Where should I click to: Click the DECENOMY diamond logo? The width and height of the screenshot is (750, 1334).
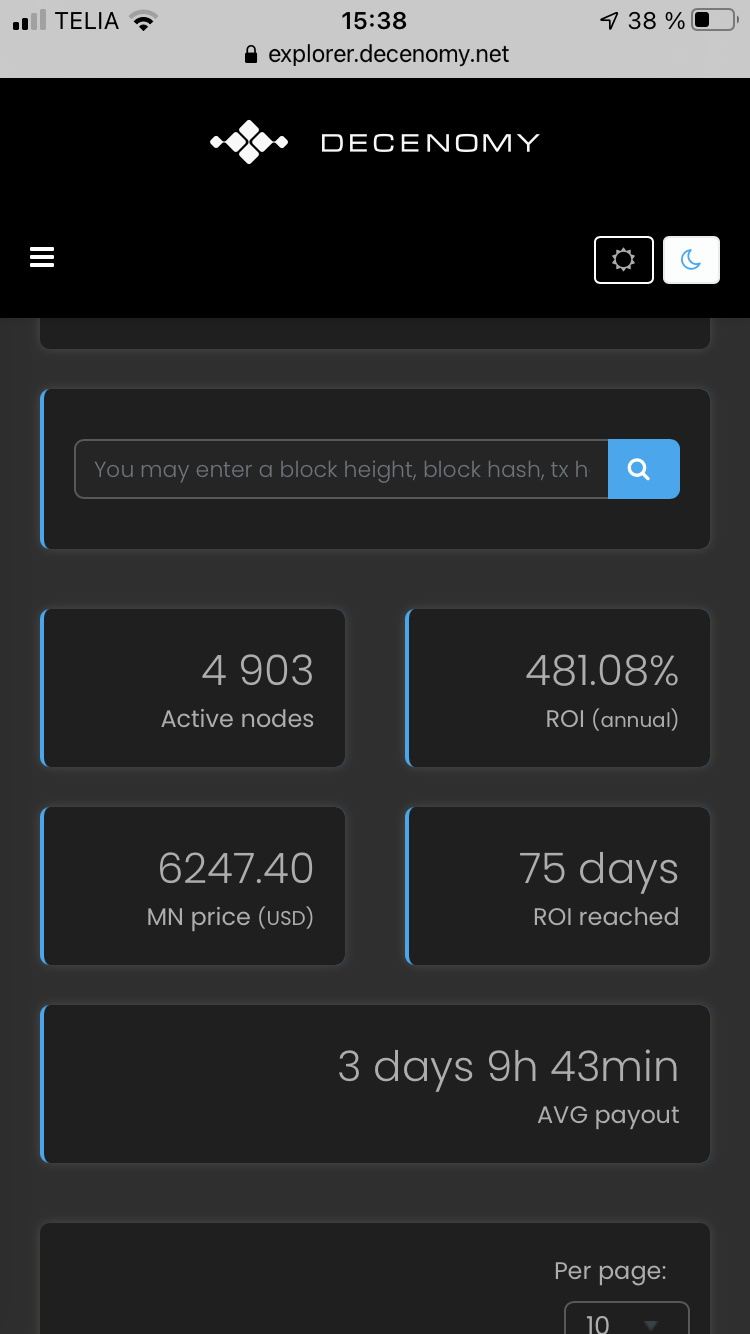249,142
